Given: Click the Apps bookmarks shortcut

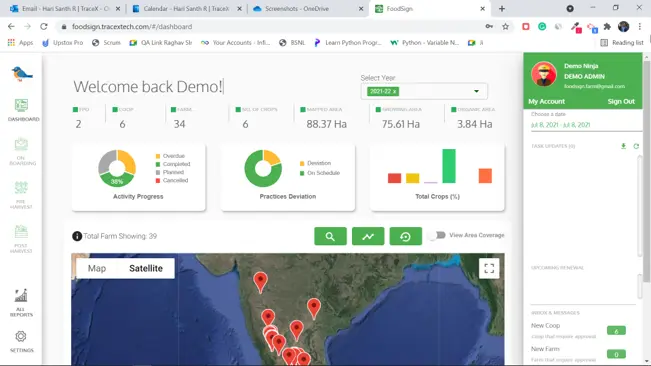Looking at the screenshot, I should [20, 42].
